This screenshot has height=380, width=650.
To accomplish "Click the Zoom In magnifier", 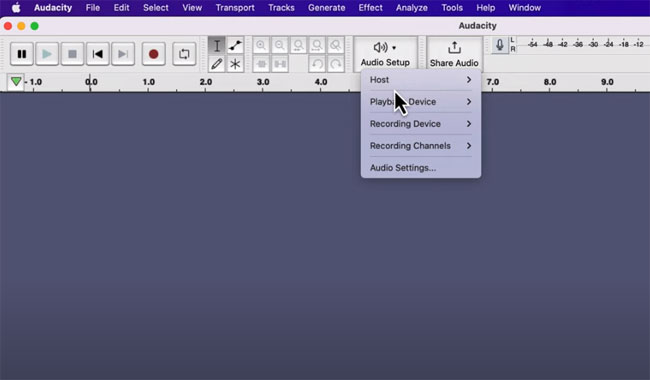I will [x=261, y=45].
